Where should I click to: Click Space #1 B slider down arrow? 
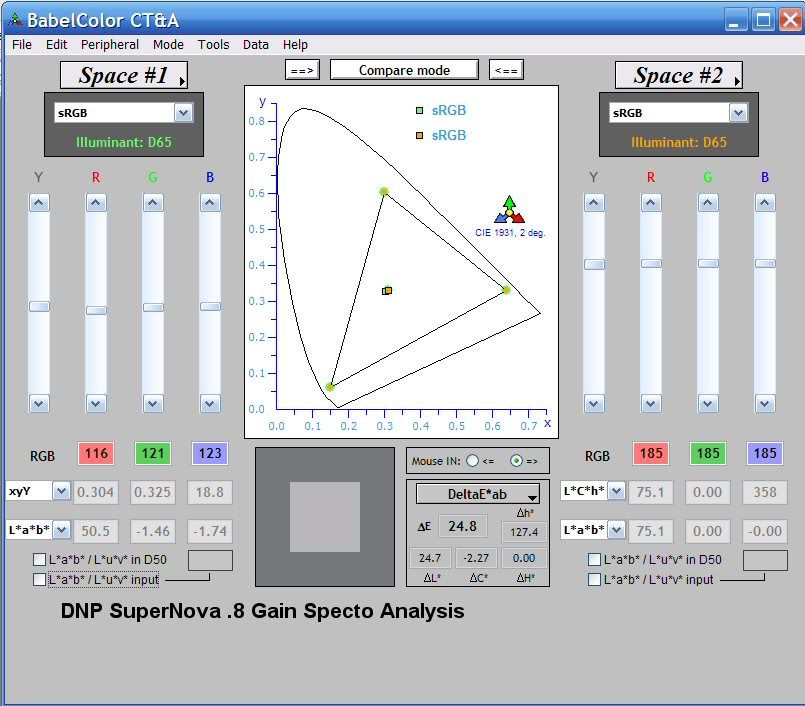pyautogui.click(x=210, y=404)
